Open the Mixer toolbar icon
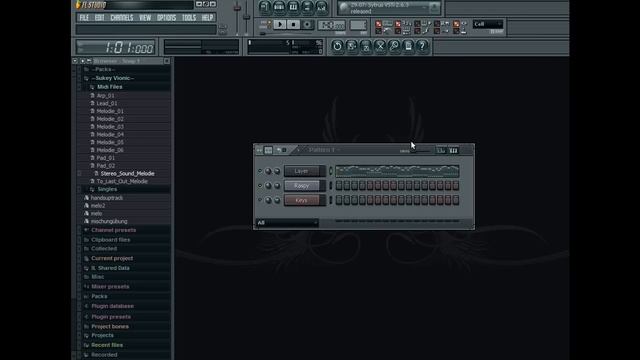The height and width of the screenshot is (360, 640). pyautogui.click(x=321, y=7)
